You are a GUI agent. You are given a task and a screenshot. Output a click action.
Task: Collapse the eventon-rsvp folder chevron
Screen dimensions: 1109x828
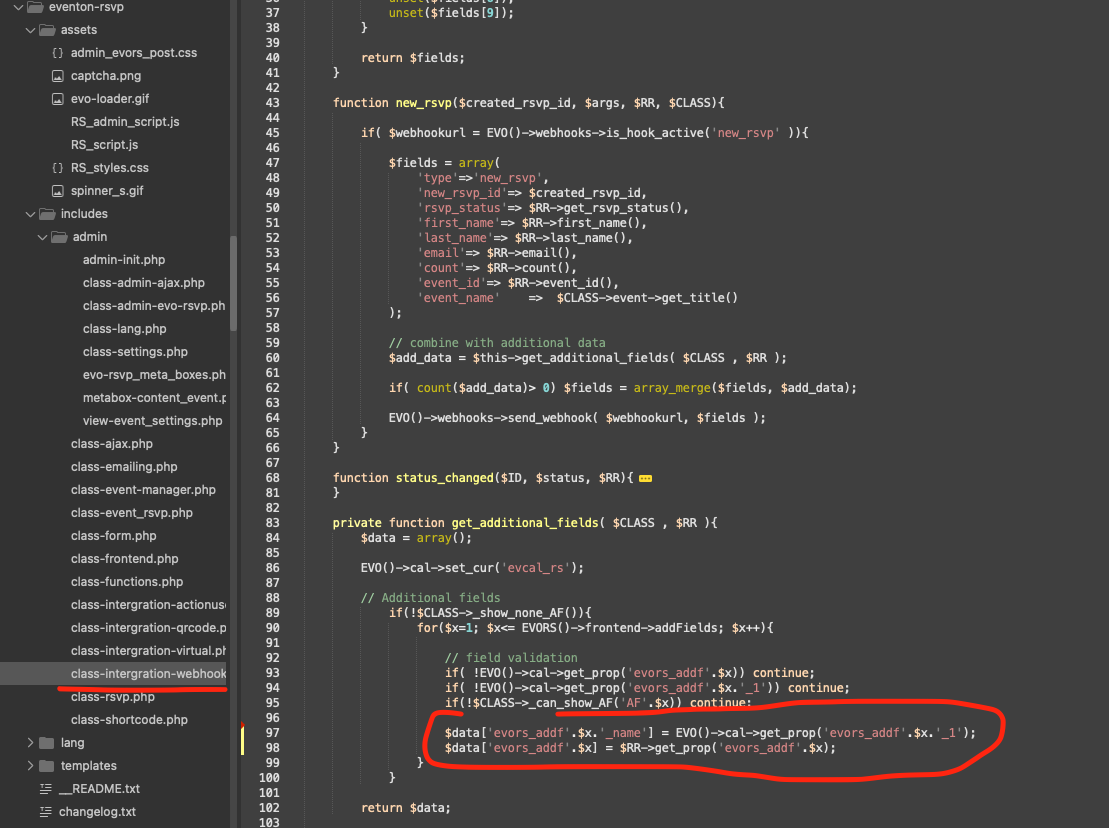[18, 7]
